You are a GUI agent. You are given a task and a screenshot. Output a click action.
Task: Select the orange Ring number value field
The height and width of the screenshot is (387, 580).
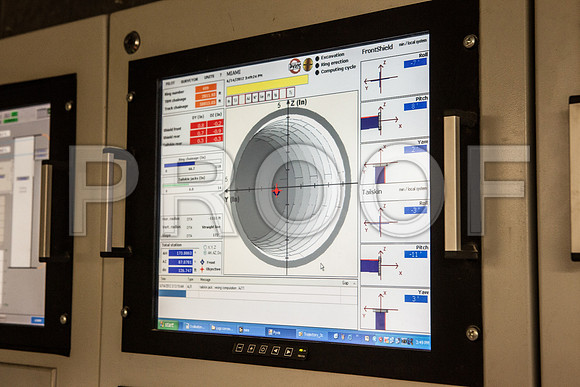click(206, 88)
